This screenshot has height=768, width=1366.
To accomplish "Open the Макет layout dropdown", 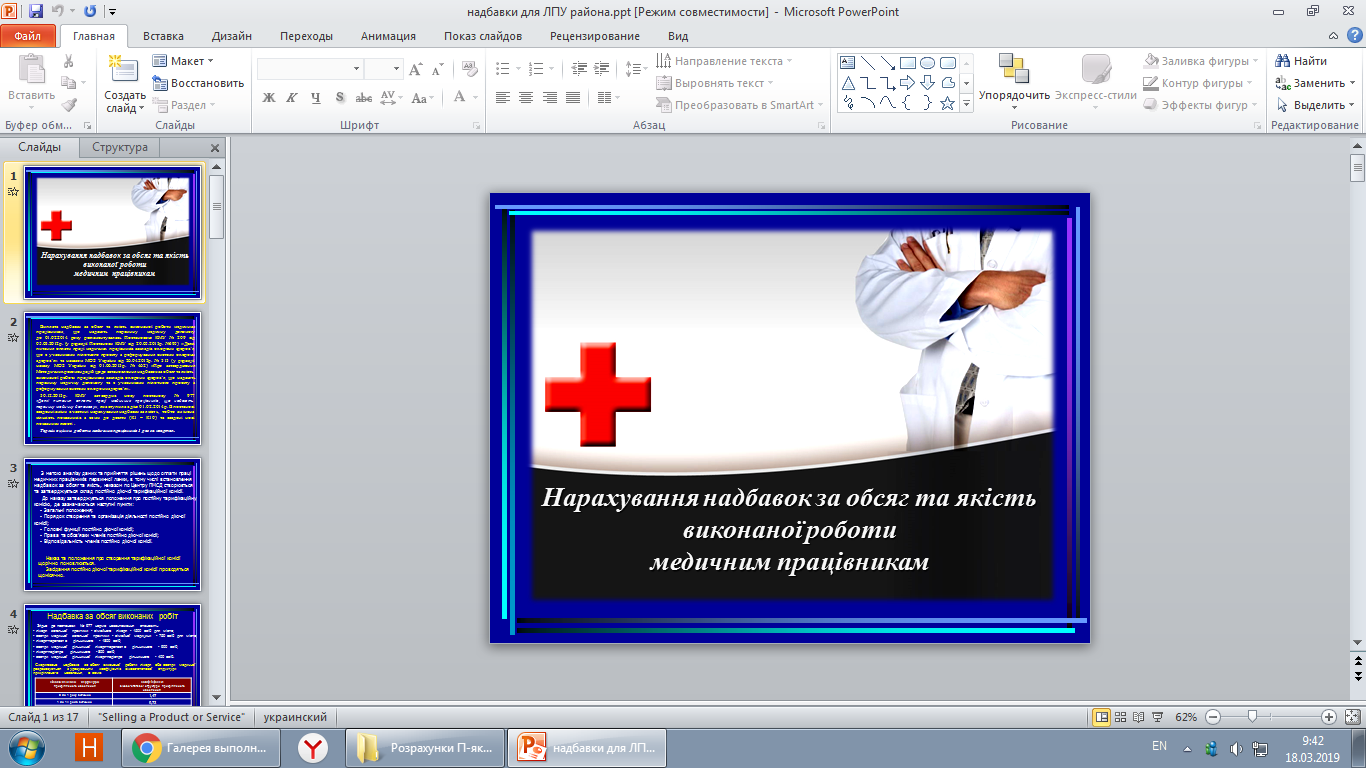I will click(x=183, y=61).
